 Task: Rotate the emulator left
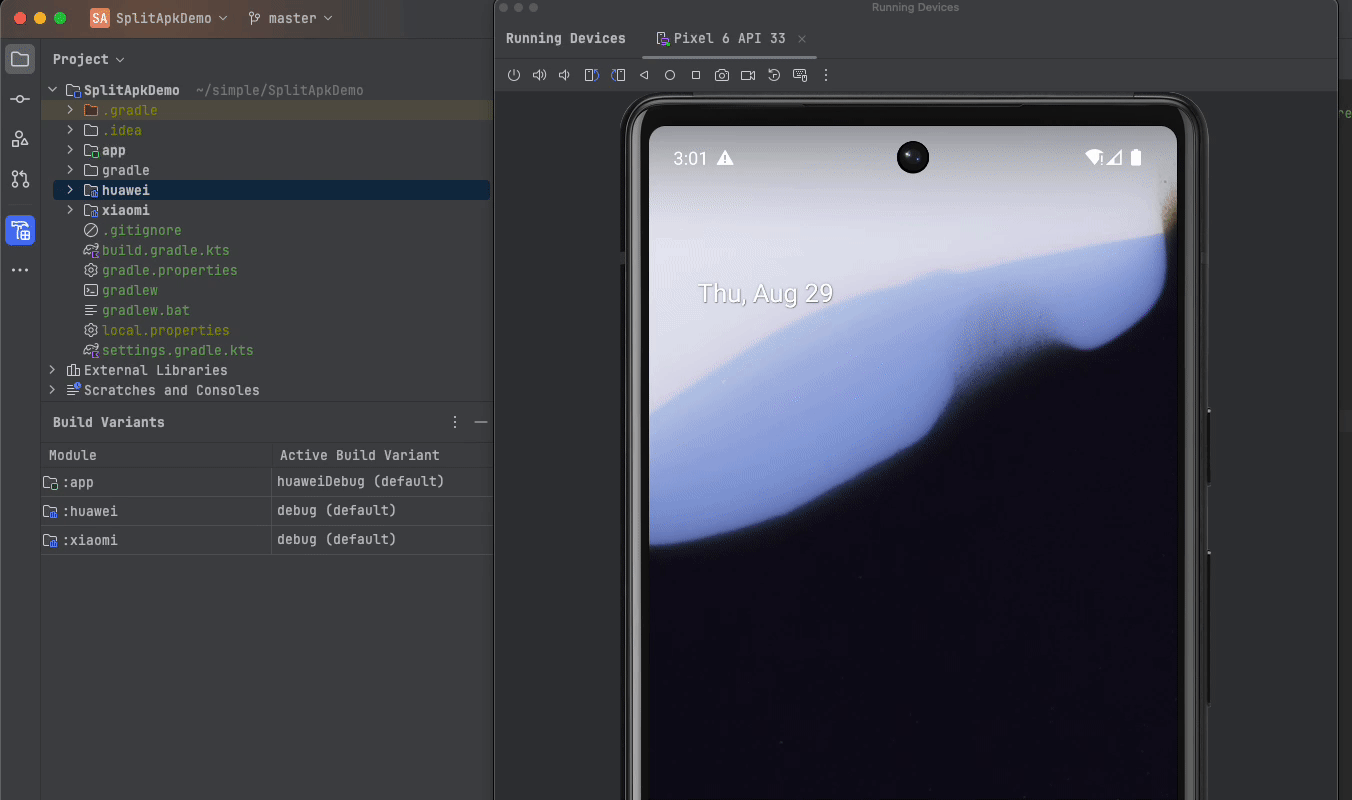coord(591,75)
